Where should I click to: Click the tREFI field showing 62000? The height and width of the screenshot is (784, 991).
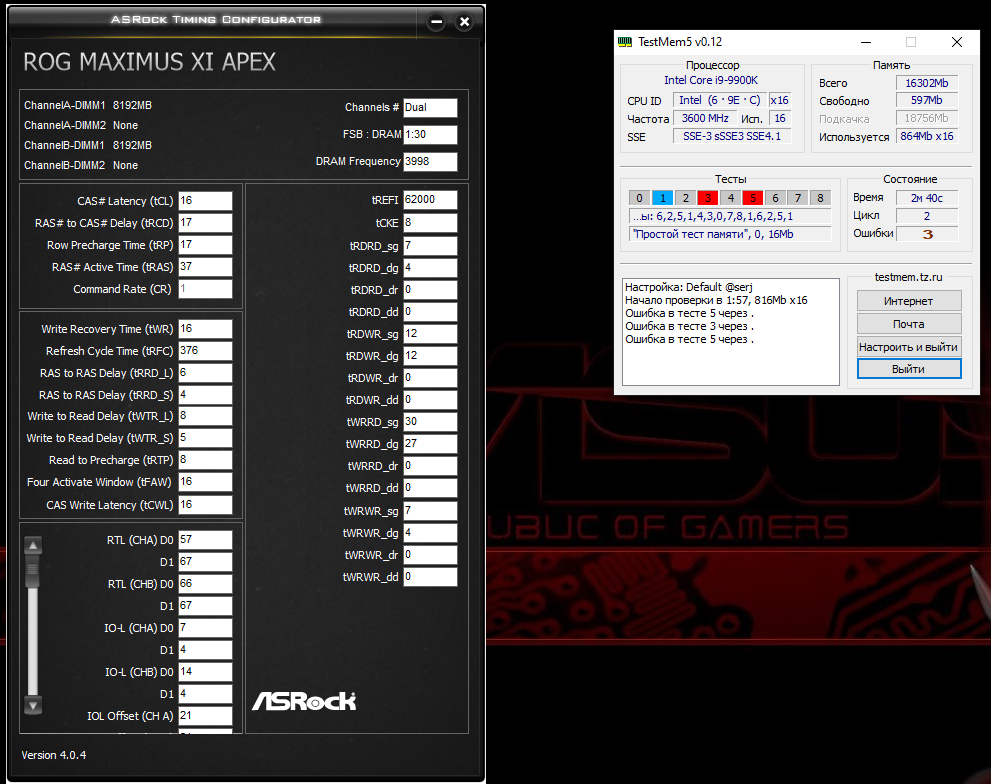pos(430,200)
